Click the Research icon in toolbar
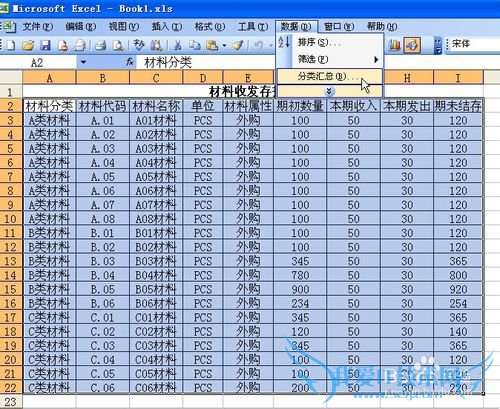The height and width of the screenshot is (409, 500). click(156, 45)
